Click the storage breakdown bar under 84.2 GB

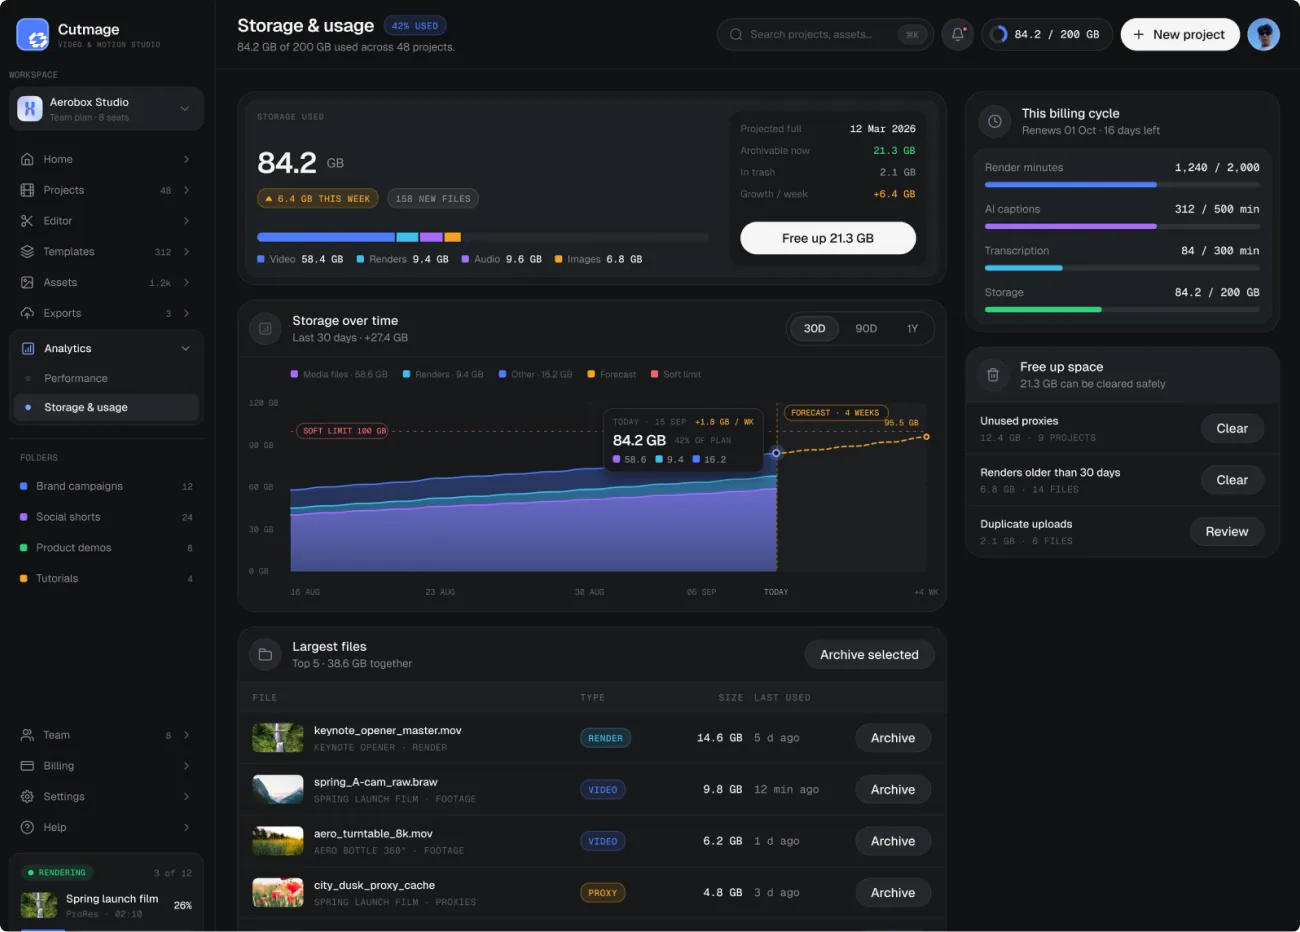[x=483, y=237]
